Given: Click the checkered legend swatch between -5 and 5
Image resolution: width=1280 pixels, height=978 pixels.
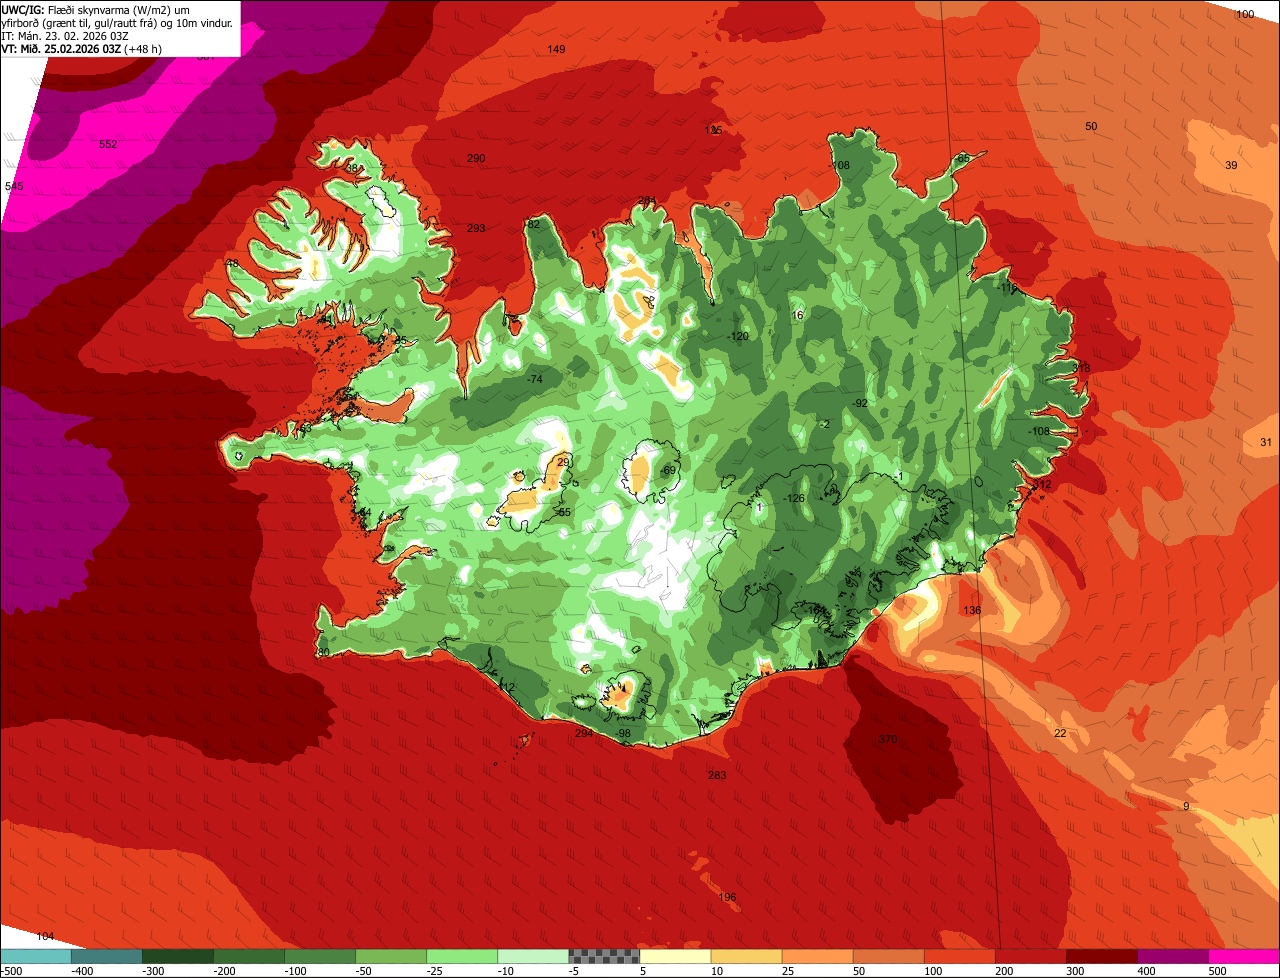Looking at the screenshot, I should click(604, 956).
